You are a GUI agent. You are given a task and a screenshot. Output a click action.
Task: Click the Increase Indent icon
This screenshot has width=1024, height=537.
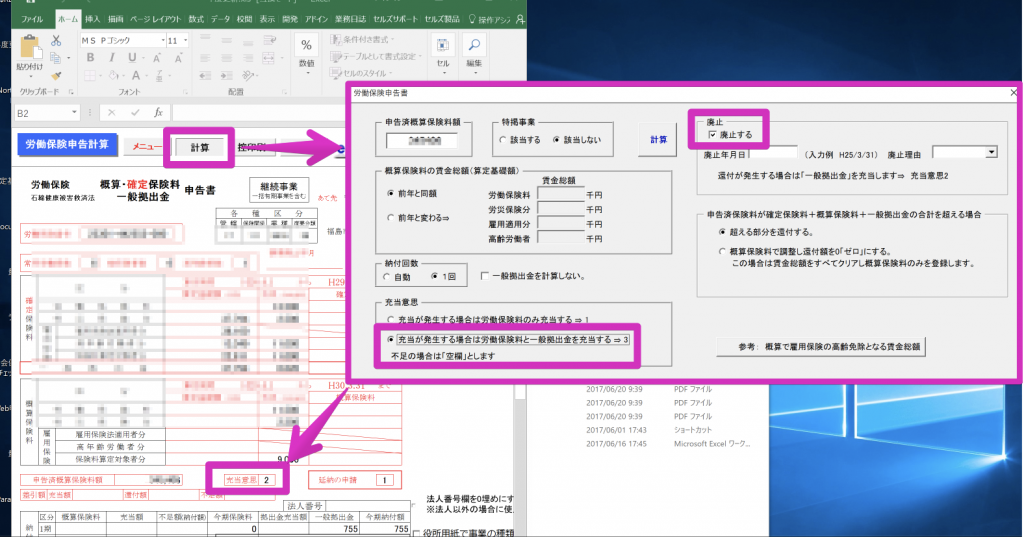[x=227, y=76]
